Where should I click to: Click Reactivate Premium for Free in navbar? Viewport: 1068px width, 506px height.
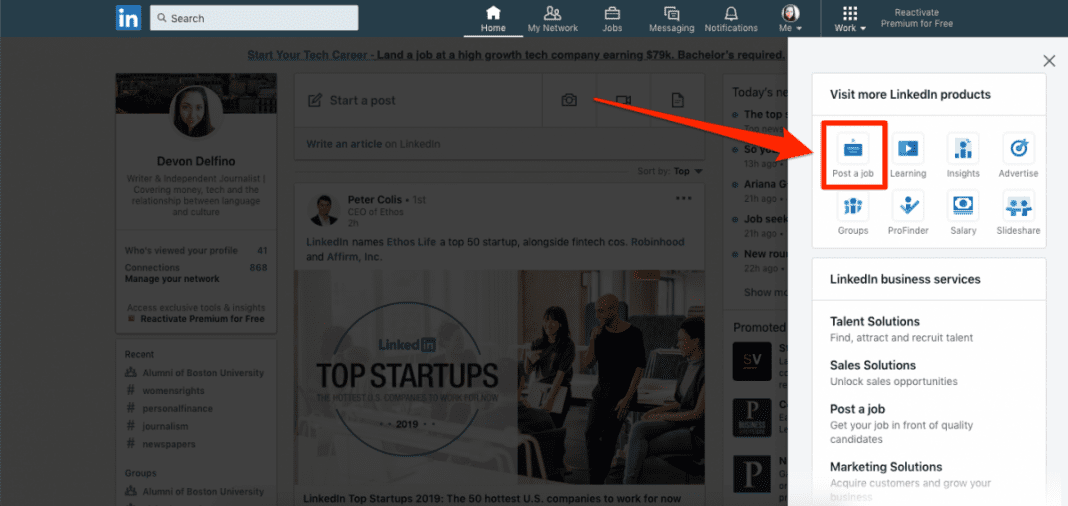pyautogui.click(x=917, y=18)
